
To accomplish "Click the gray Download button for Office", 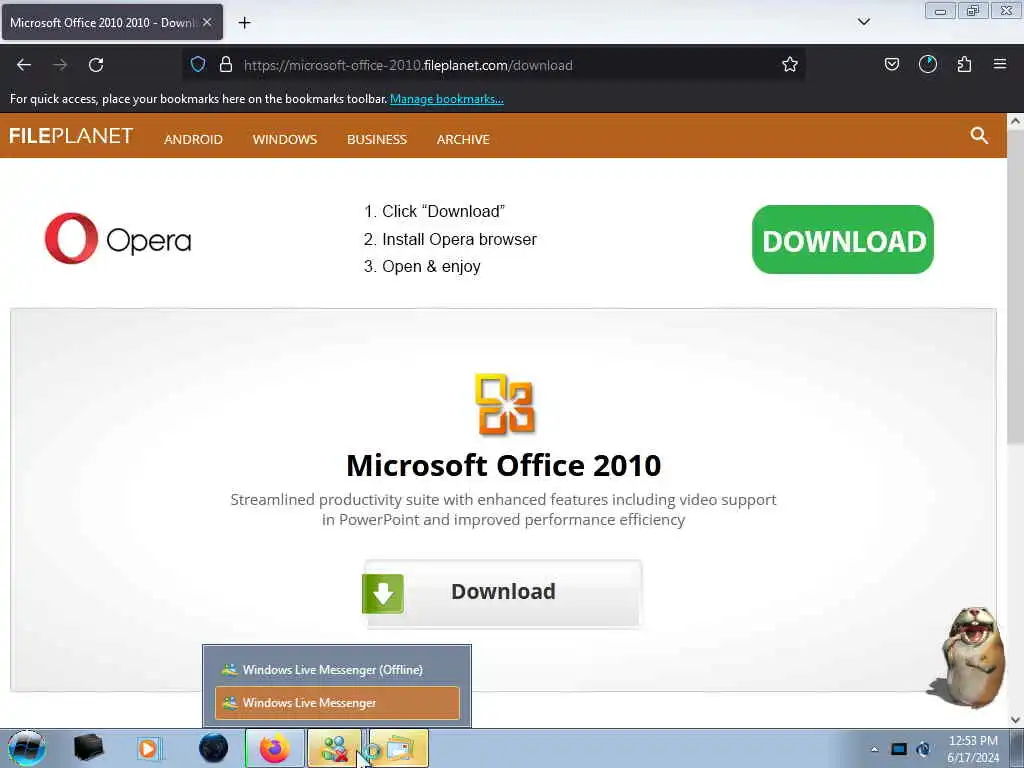I will (503, 594).
